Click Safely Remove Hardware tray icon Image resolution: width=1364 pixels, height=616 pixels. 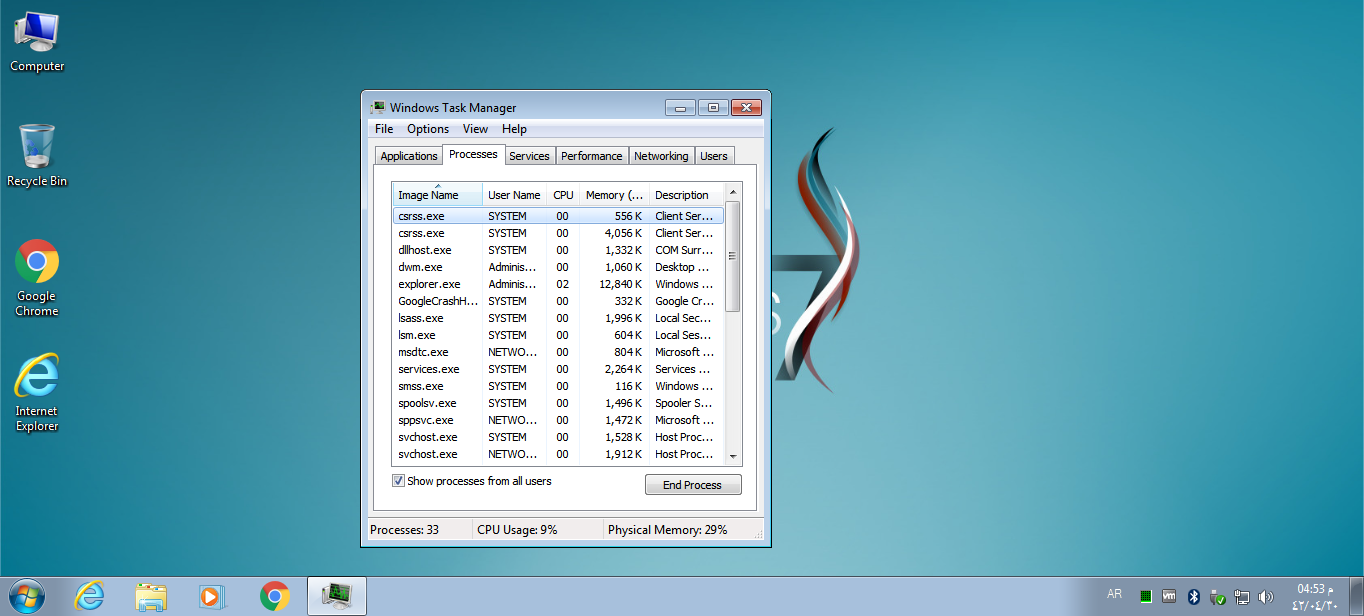[x=1217, y=596]
